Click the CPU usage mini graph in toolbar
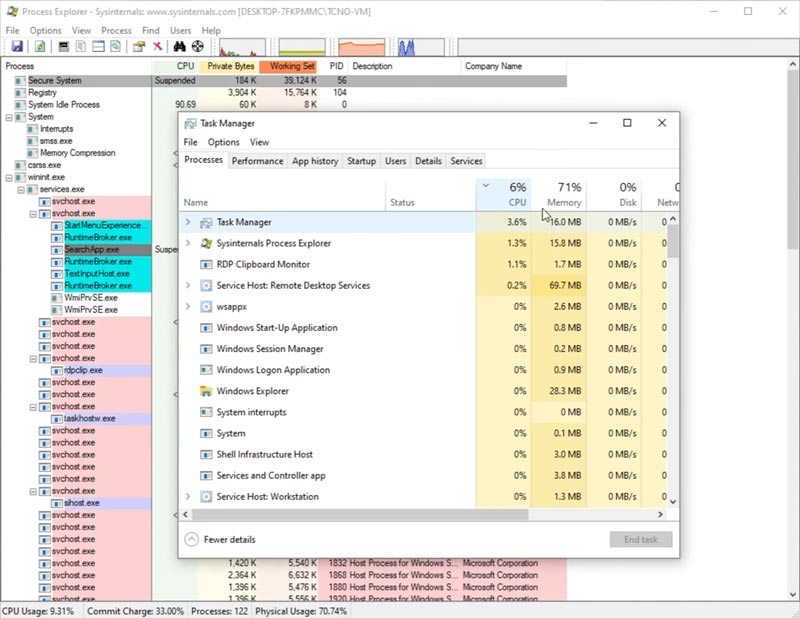 [242, 47]
